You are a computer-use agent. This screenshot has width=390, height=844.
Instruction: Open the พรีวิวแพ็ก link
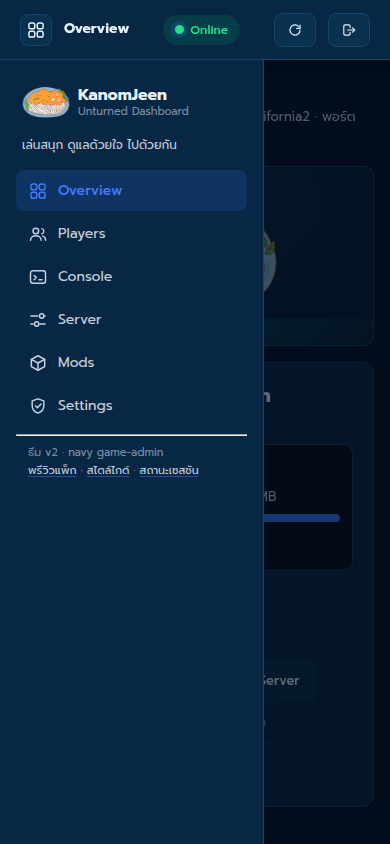[x=52, y=470]
